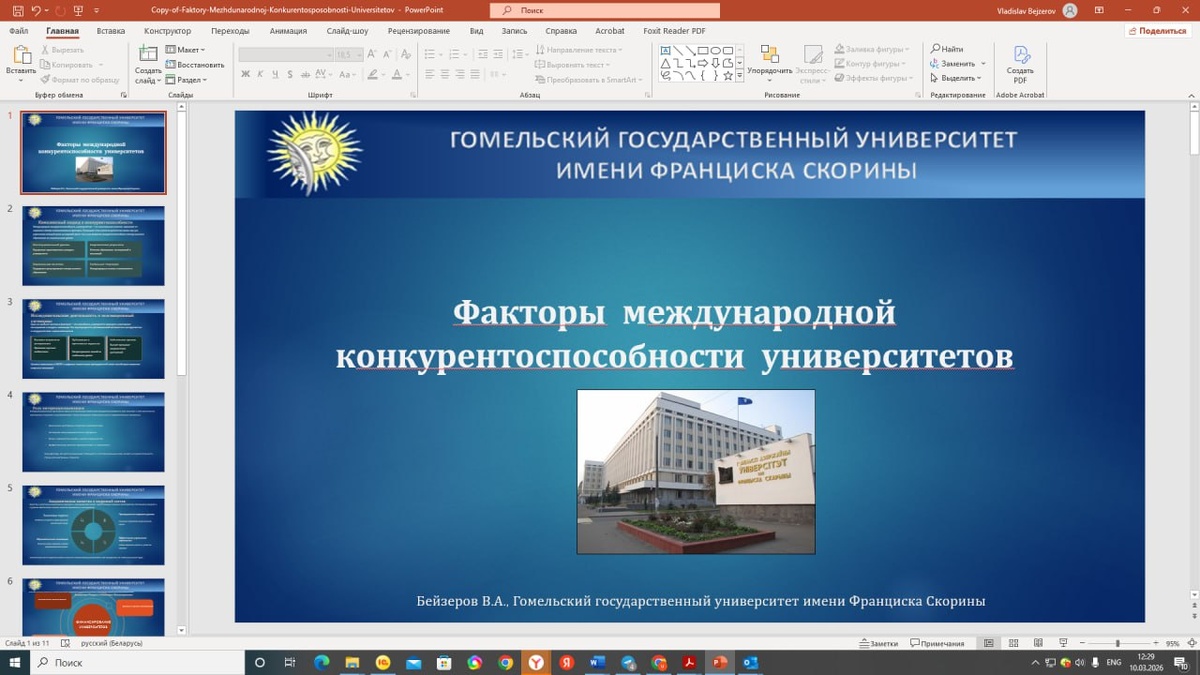Image resolution: width=1200 pixels, height=675 pixels.
Task: Switch to the Переходы tab
Action: 230,31
